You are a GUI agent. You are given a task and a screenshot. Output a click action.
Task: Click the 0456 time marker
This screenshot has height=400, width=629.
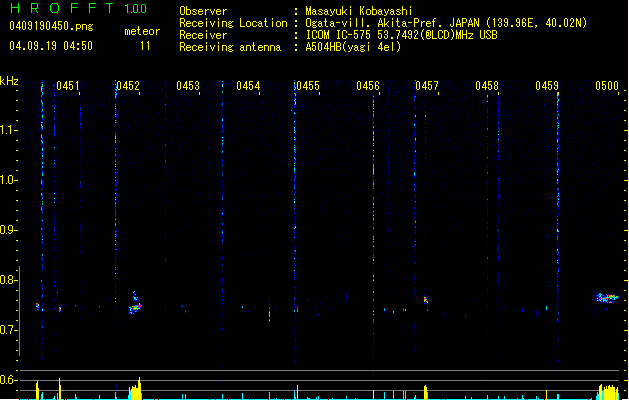tap(368, 86)
